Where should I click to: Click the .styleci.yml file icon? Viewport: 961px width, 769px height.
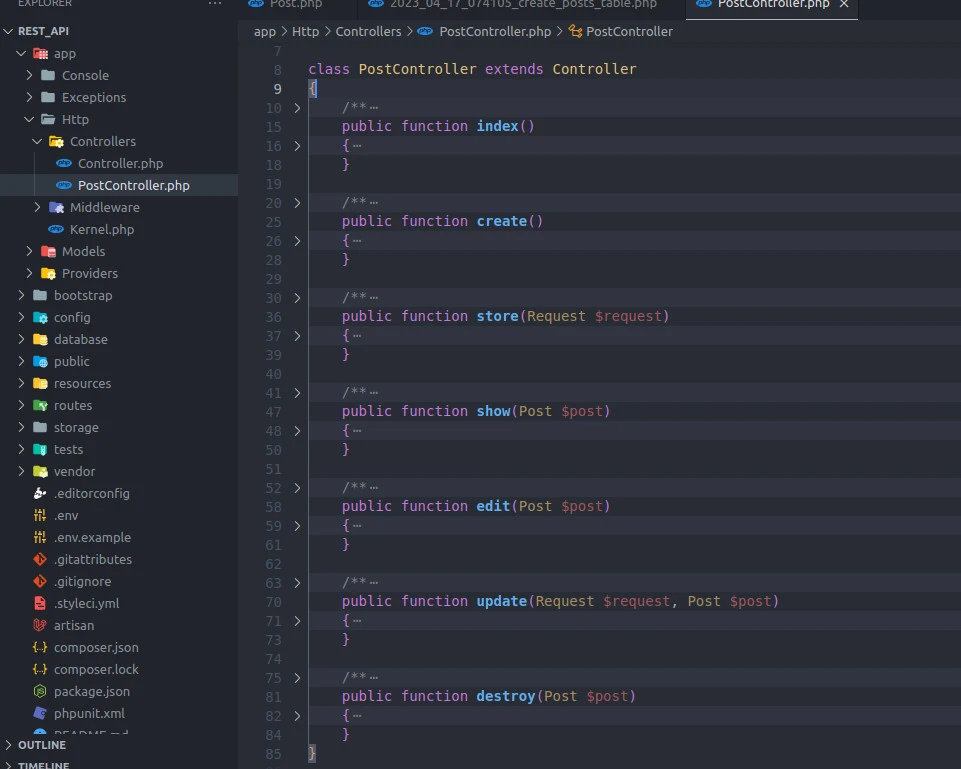pyautogui.click(x=40, y=603)
